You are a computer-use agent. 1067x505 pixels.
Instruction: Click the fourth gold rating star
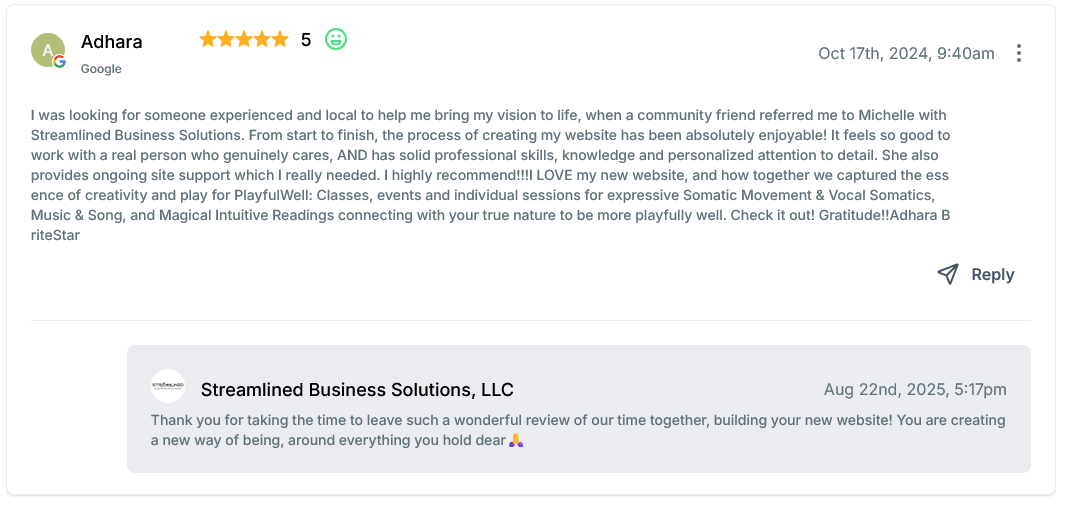[262, 40]
